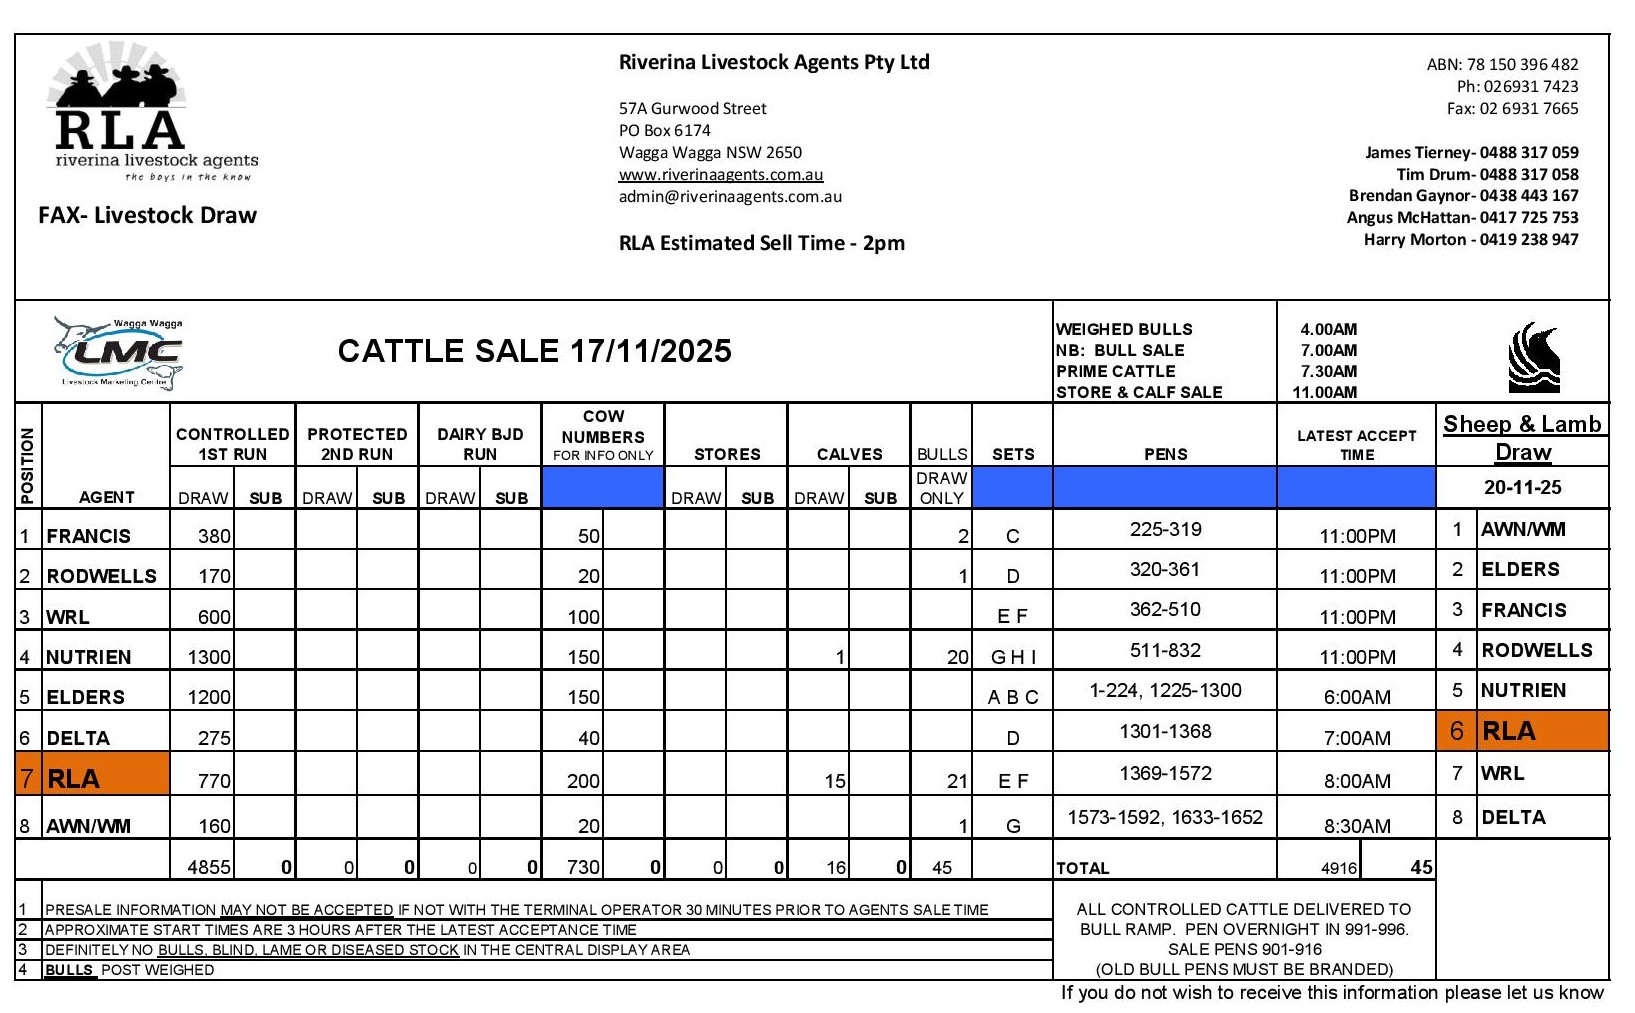1635x1013 pixels.
Task: Select the DAIRY BJD RUN column header
Action: (x=480, y=444)
